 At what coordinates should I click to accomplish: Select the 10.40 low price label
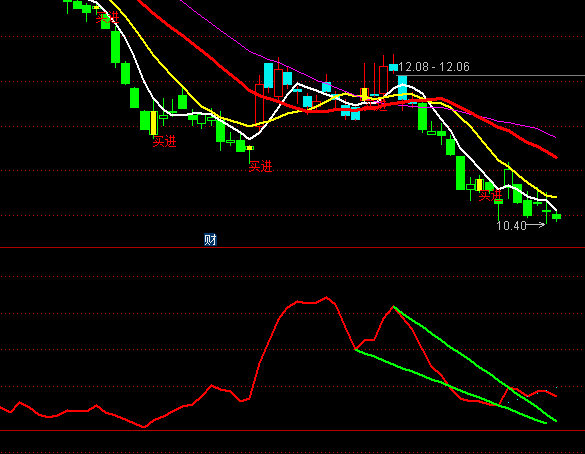click(x=511, y=225)
